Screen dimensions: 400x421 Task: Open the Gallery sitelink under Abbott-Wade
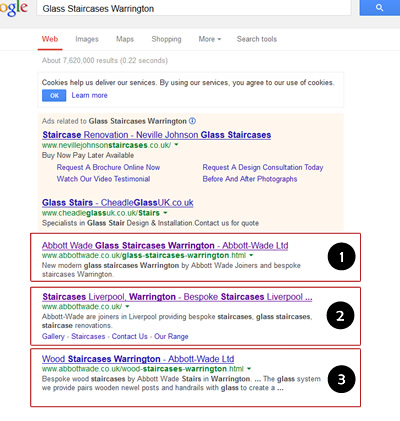[53, 336]
